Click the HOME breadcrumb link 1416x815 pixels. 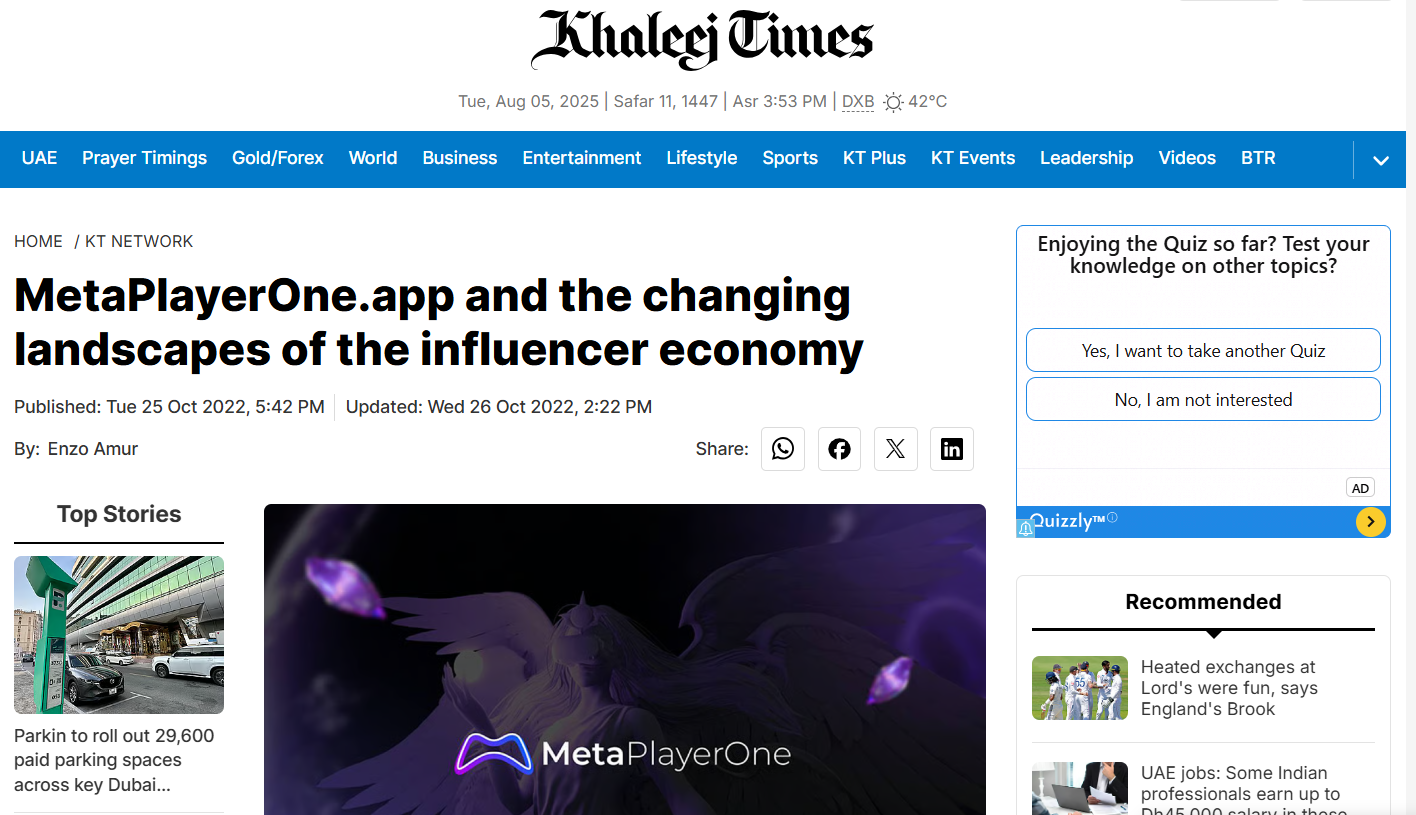[38, 241]
